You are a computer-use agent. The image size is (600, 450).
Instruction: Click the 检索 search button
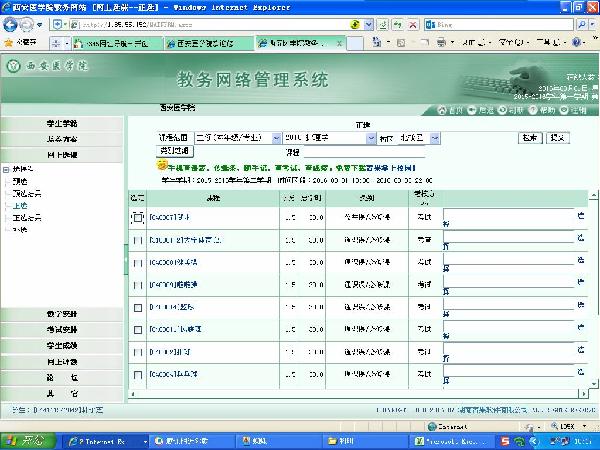tap(530, 138)
